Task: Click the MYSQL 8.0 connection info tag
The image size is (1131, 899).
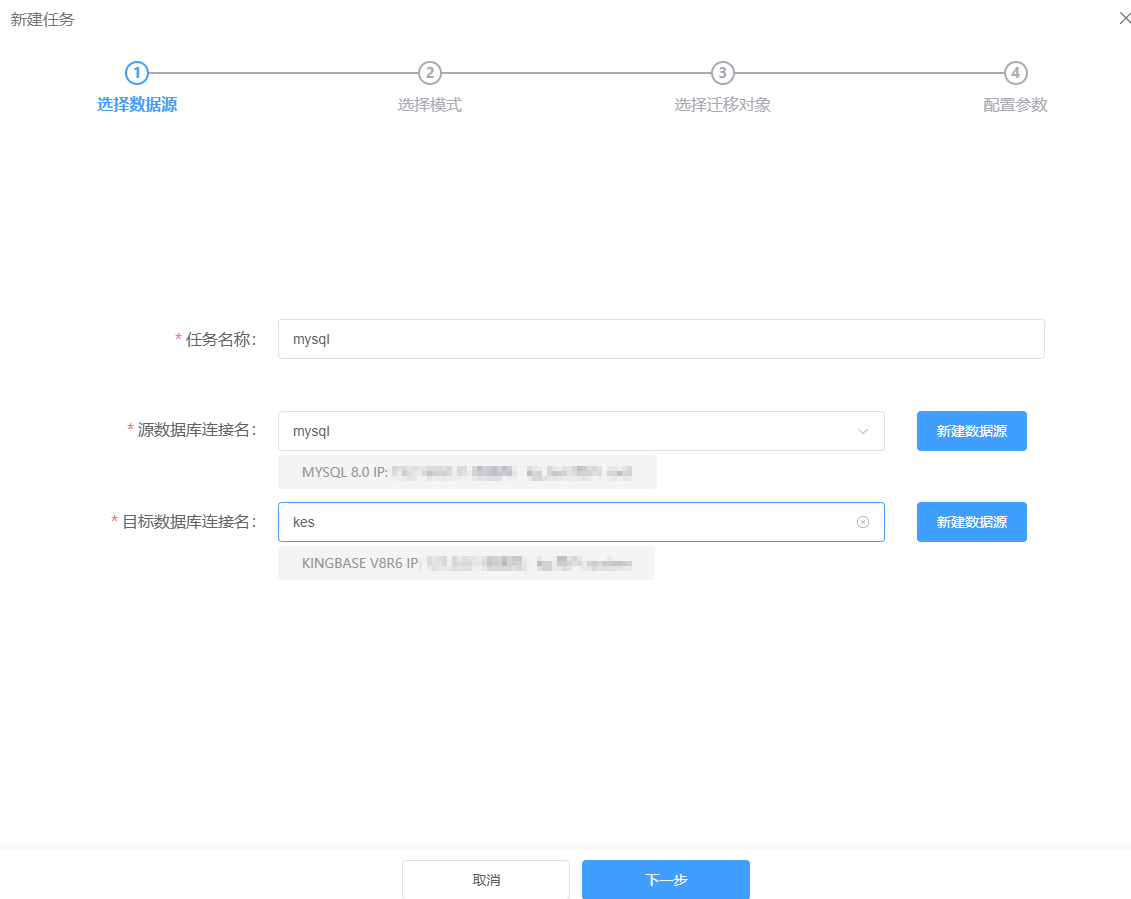Action: click(x=467, y=472)
